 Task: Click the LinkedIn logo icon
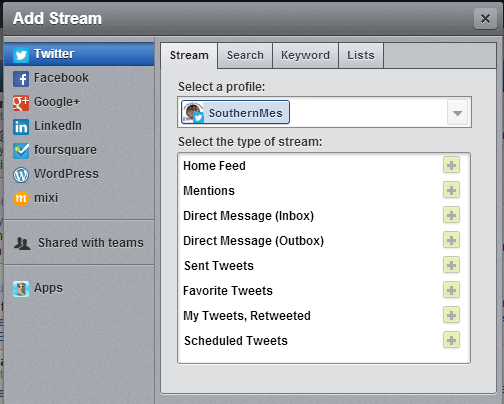click(x=21, y=127)
